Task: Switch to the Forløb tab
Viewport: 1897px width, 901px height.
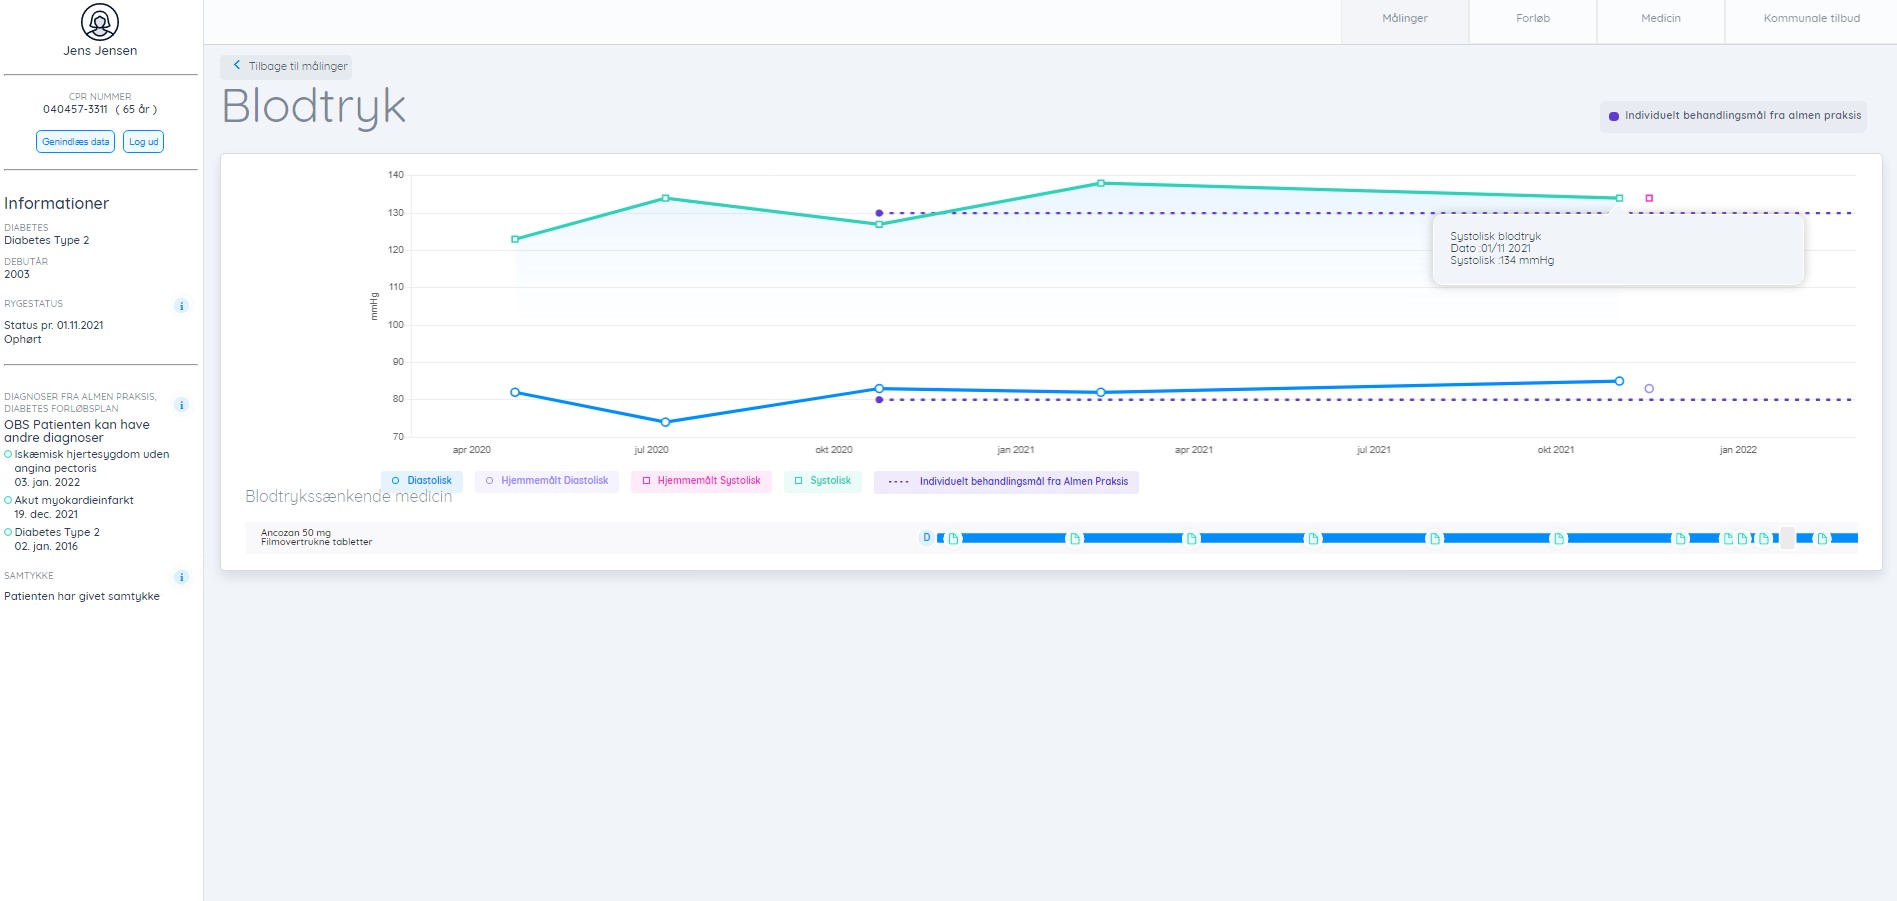Action: (x=1532, y=19)
